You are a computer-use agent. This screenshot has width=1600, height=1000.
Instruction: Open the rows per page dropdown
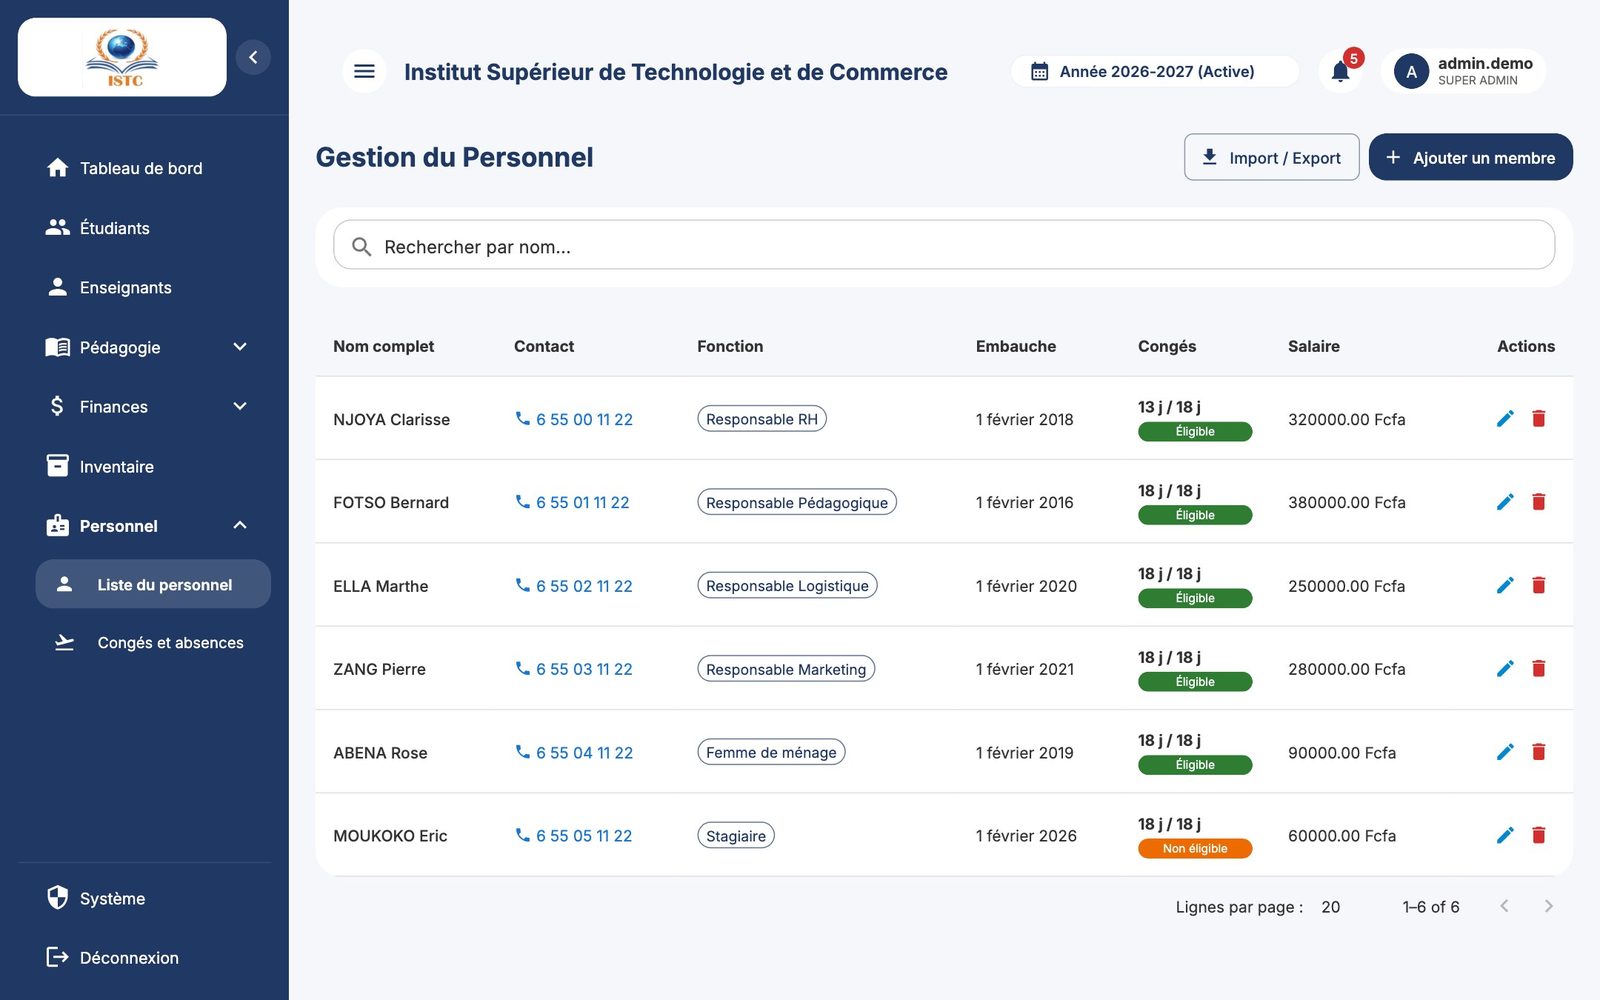pyautogui.click(x=1331, y=907)
